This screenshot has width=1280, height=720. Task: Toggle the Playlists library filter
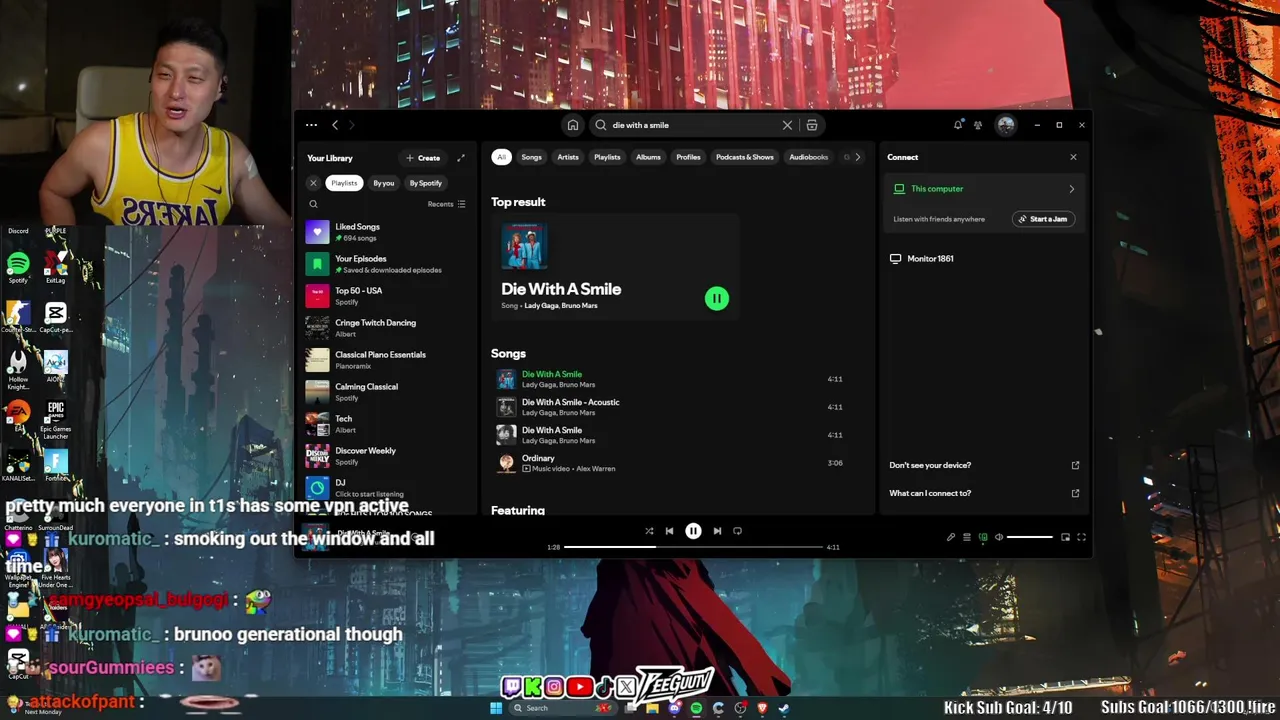click(344, 183)
